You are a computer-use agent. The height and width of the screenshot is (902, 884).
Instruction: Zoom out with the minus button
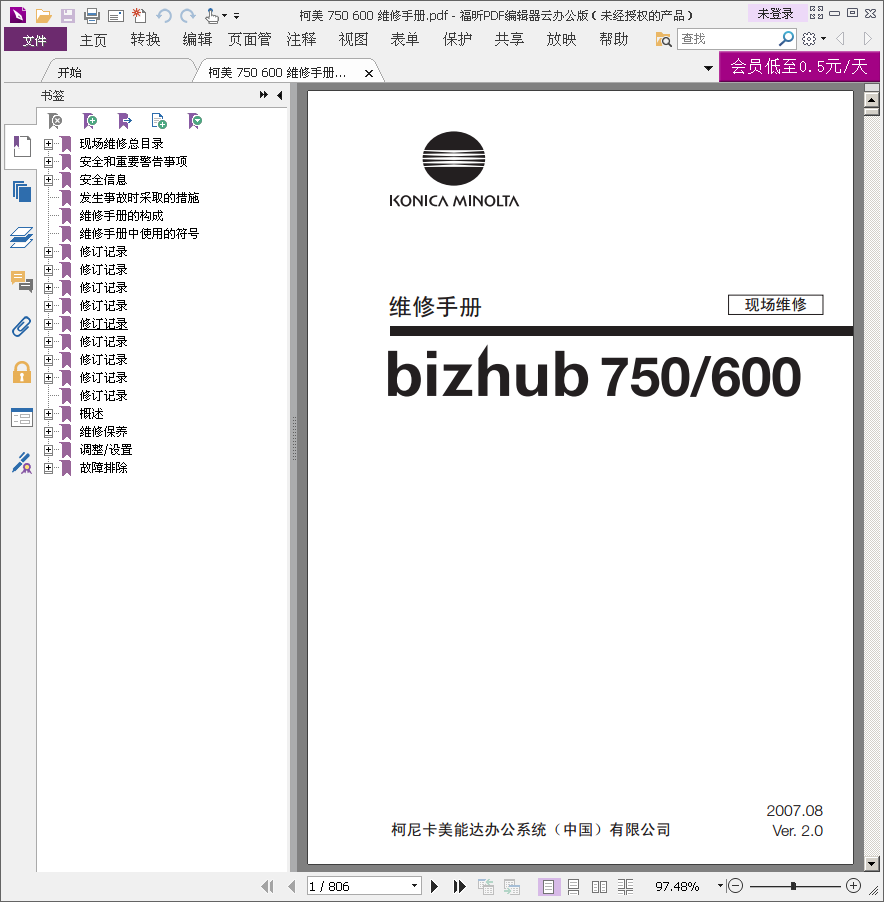[x=736, y=886]
